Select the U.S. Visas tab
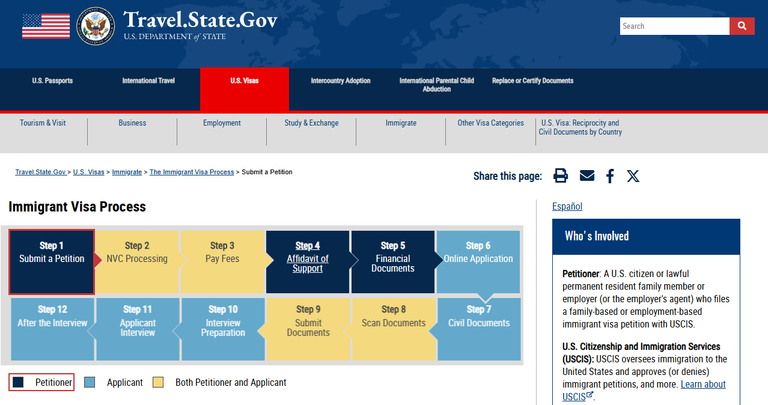 pos(244,89)
